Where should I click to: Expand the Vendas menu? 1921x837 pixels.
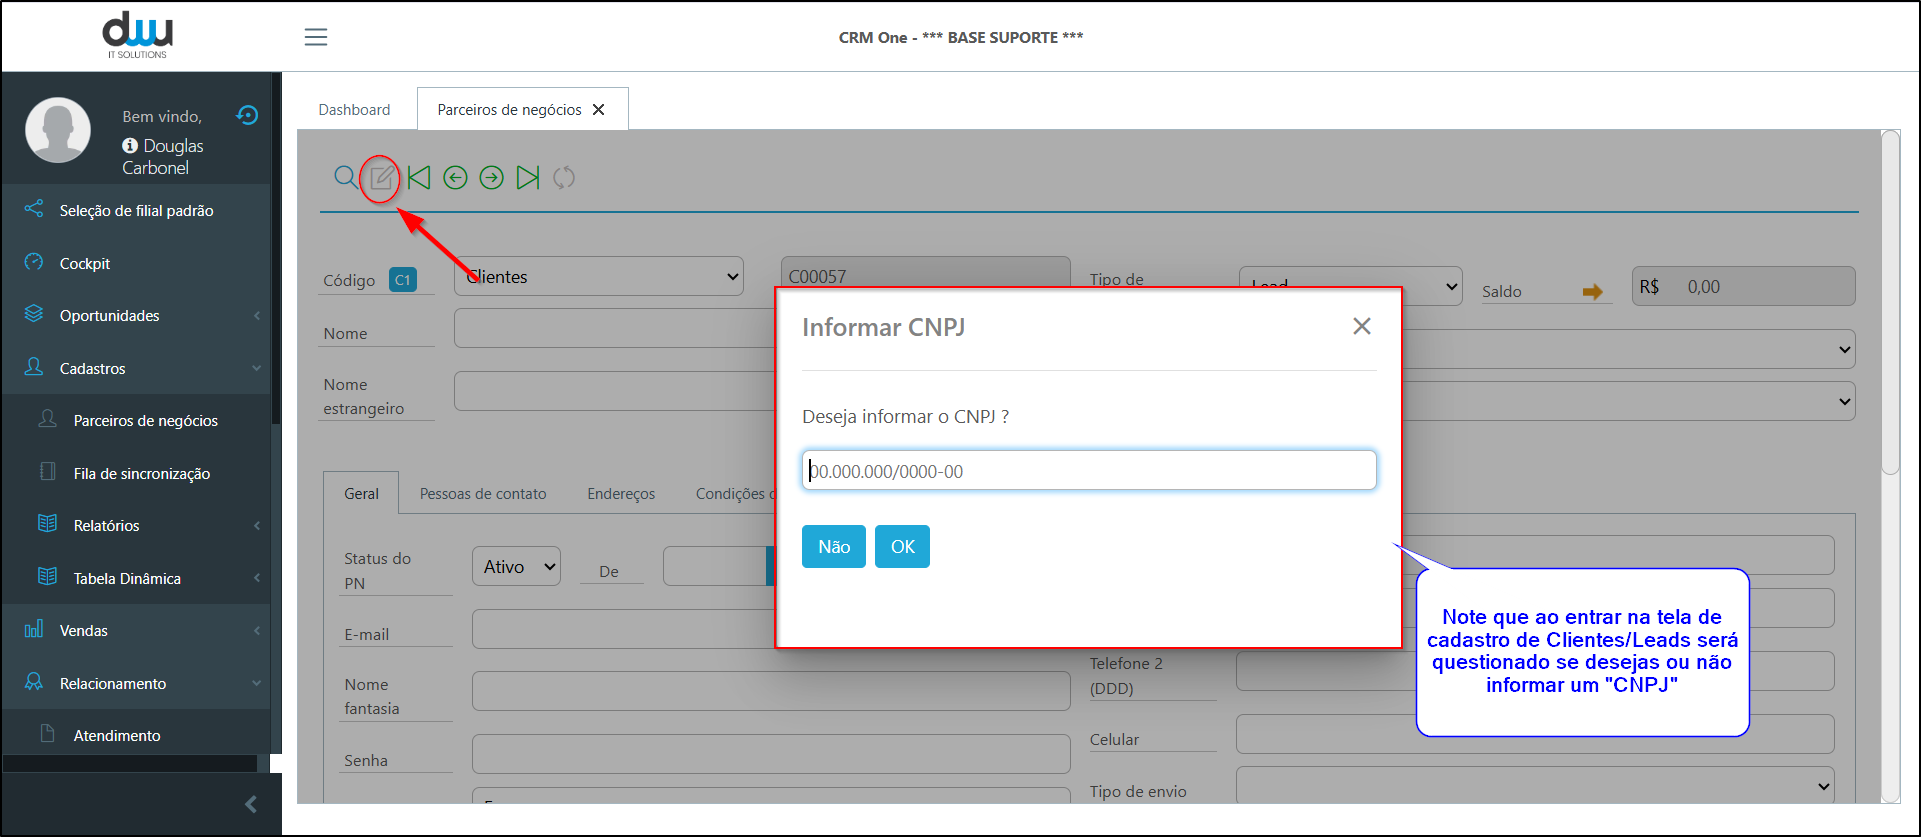pos(137,630)
